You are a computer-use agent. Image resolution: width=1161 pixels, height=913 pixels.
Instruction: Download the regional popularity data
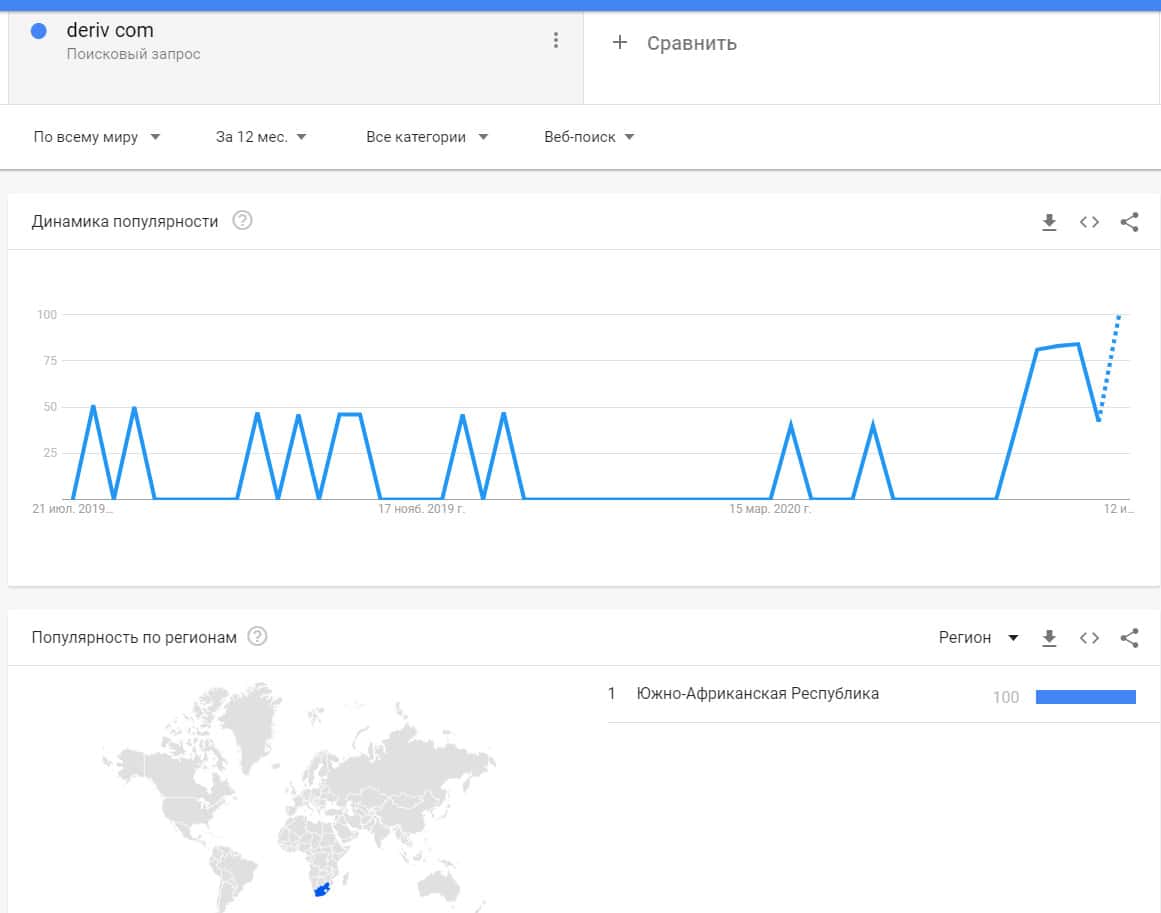point(1049,637)
